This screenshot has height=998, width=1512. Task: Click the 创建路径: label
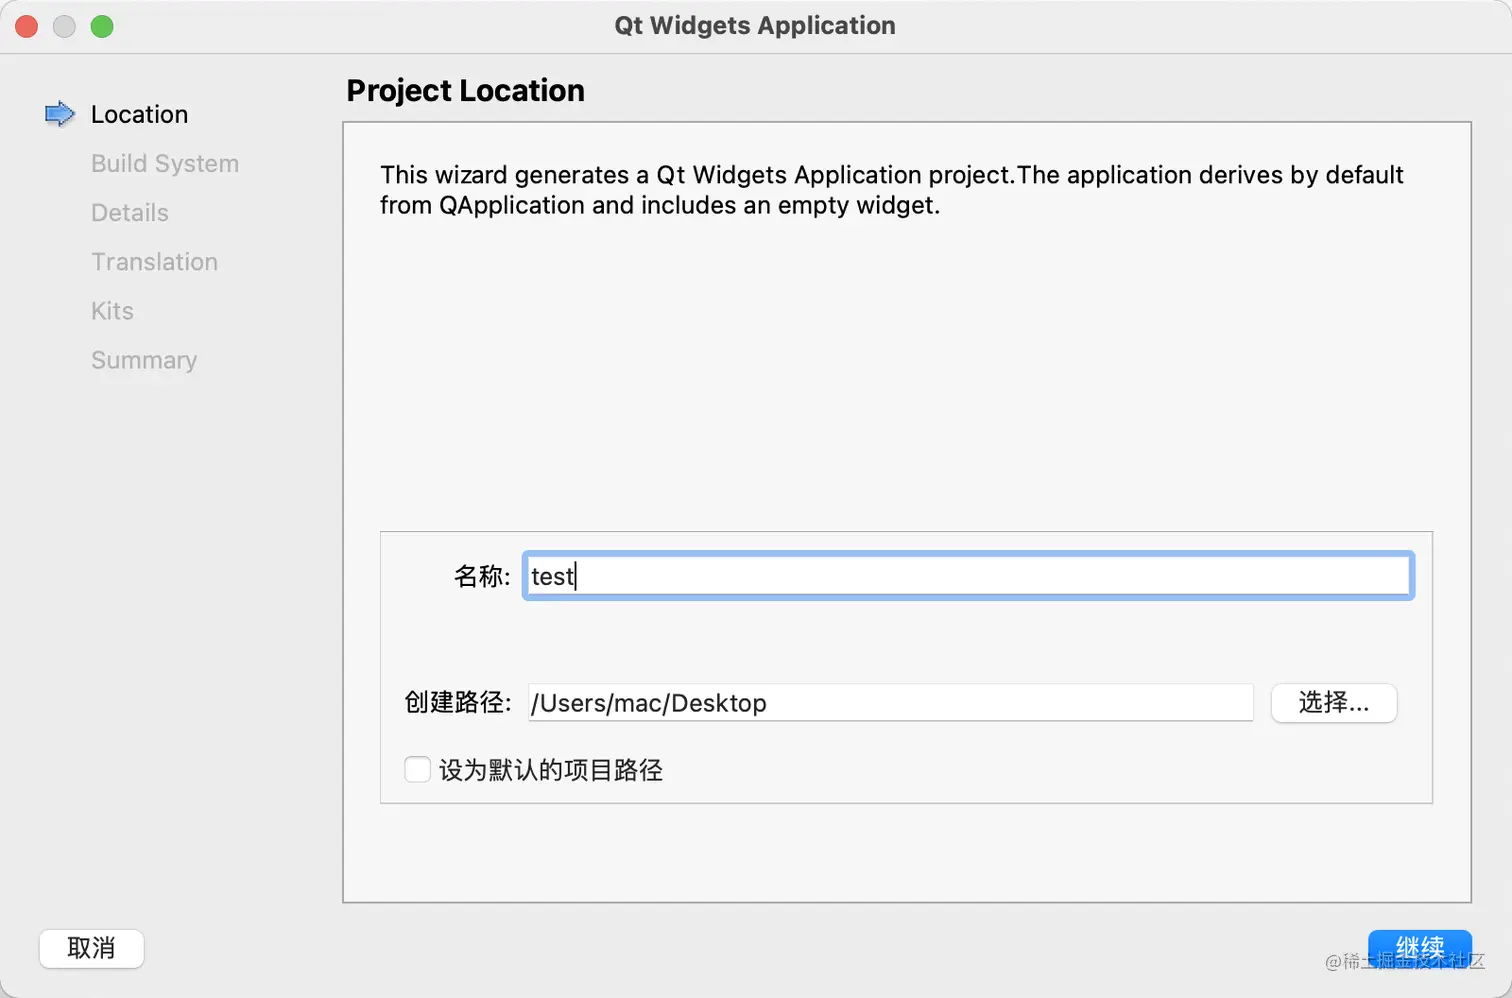pos(458,703)
